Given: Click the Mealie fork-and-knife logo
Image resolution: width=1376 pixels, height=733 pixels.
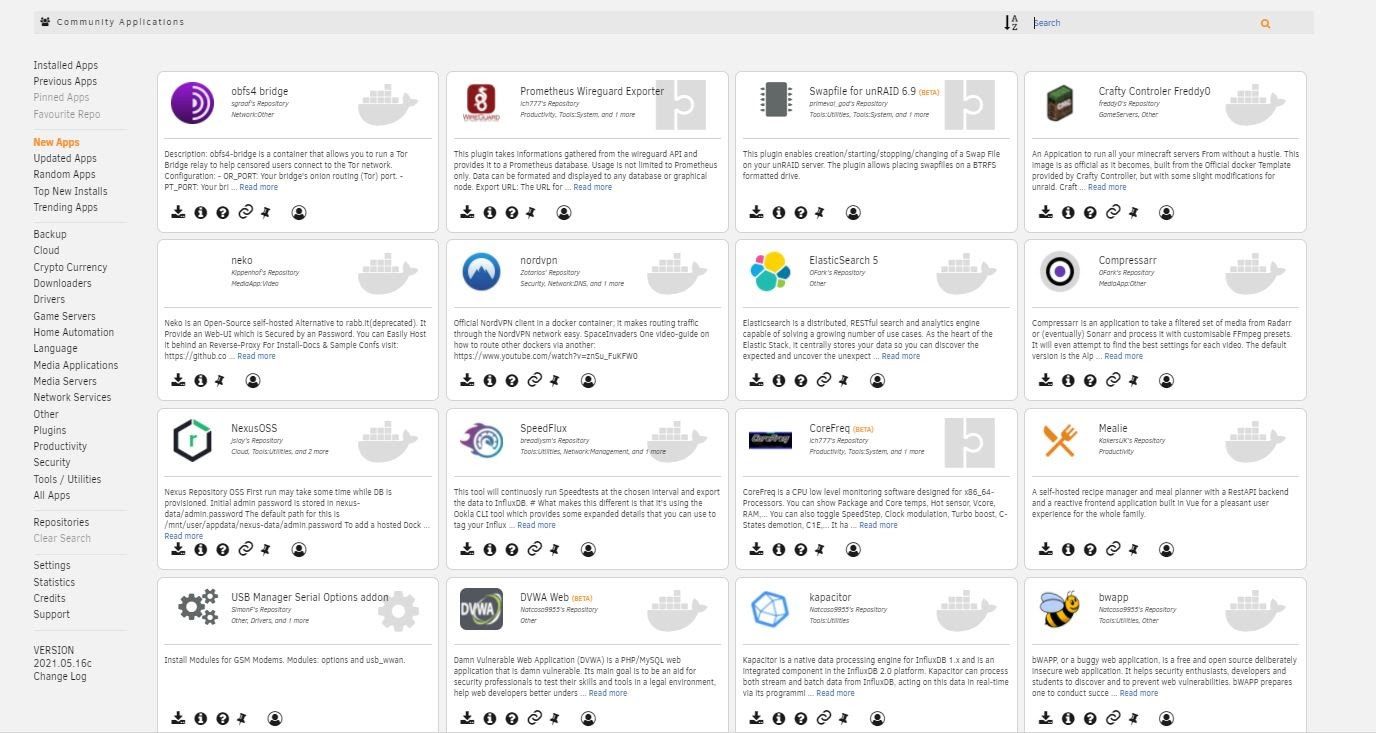Looking at the screenshot, I should click(1059, 440).
